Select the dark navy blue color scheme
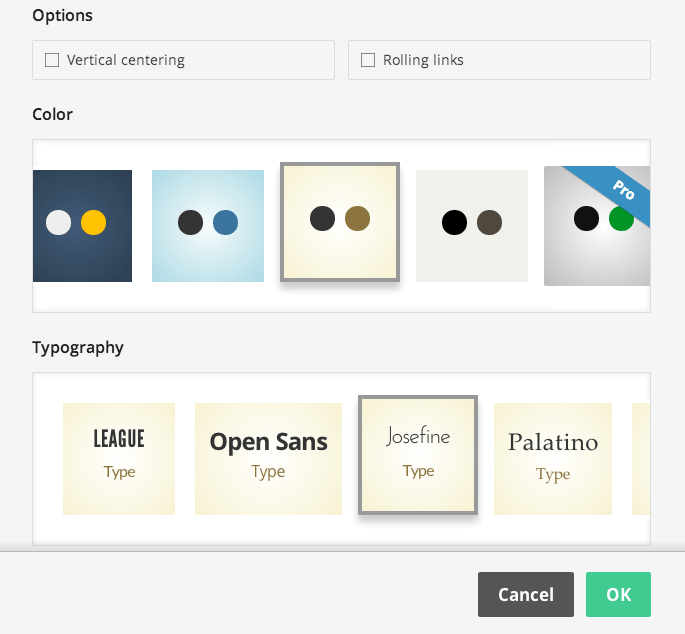 (x=82, y=226)
